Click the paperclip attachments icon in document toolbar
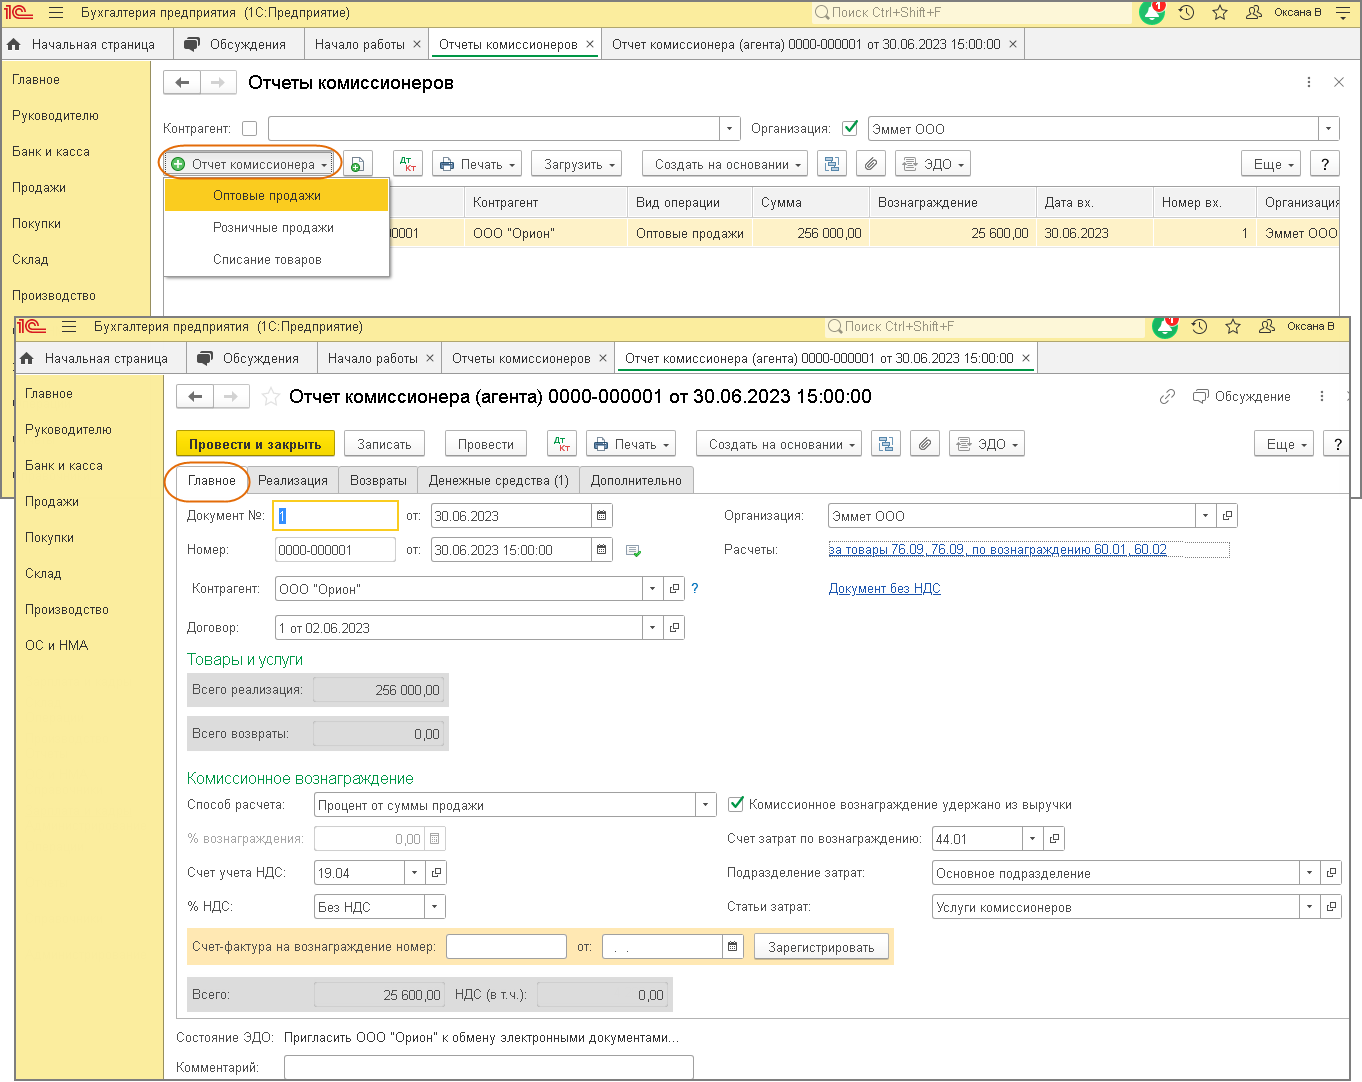Viewport: 1362px width, 1082px height. tap(925, 444)
